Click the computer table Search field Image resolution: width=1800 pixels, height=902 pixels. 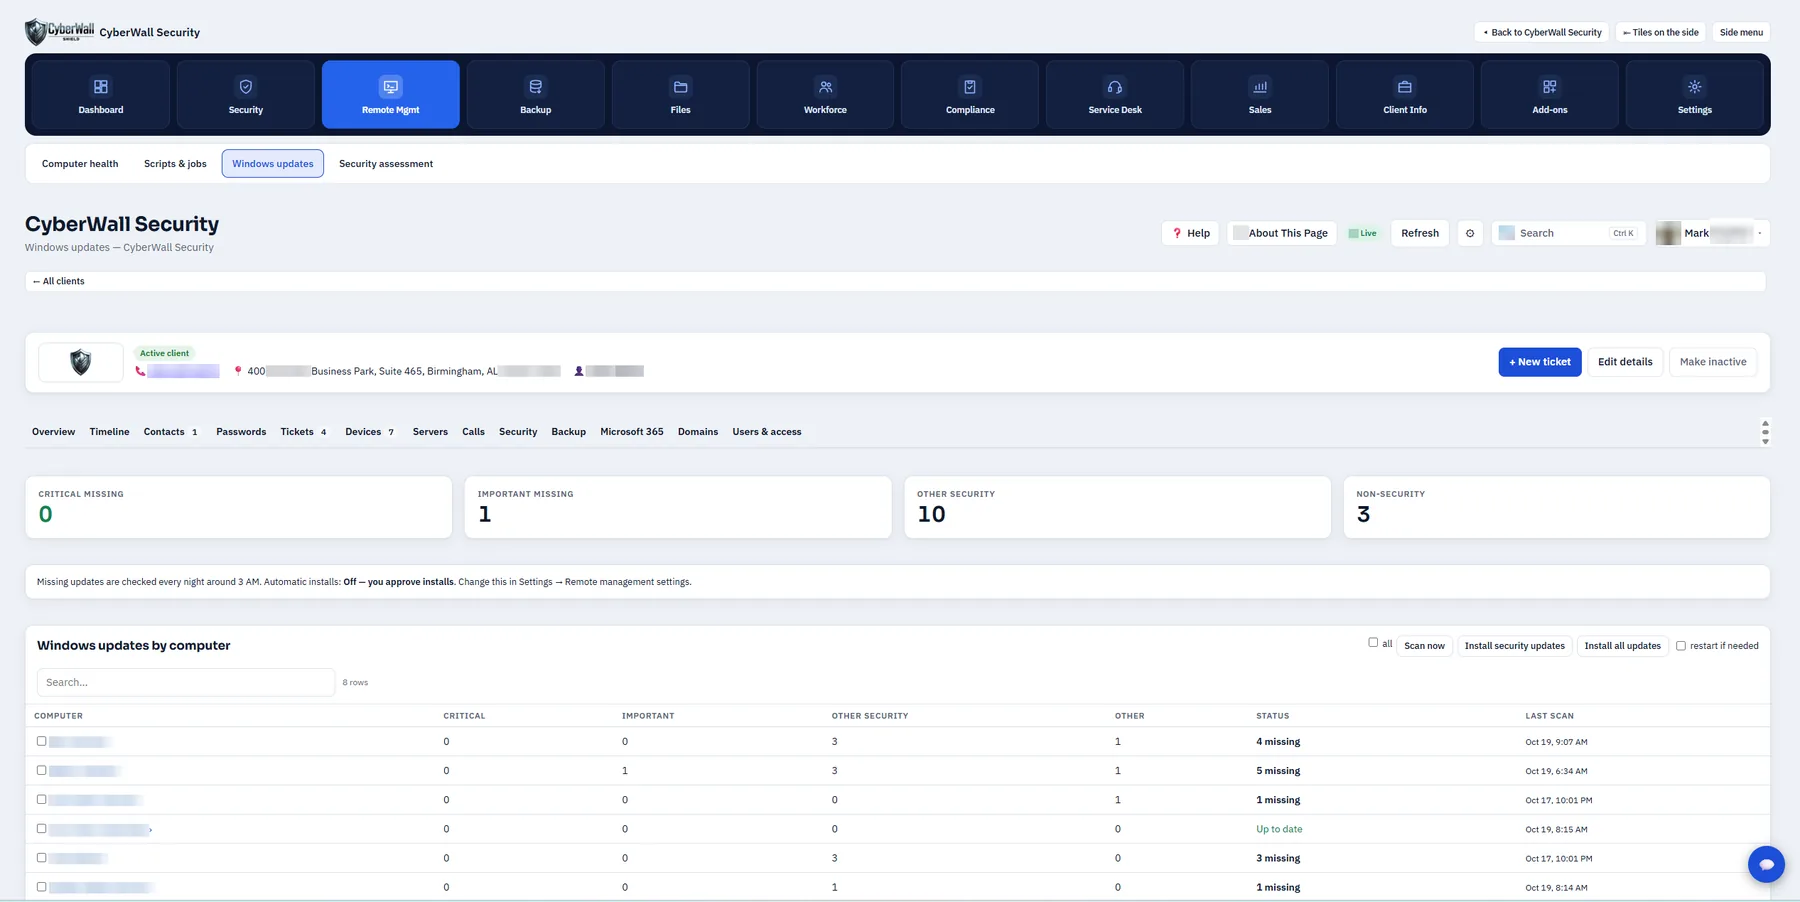[186, 682]
